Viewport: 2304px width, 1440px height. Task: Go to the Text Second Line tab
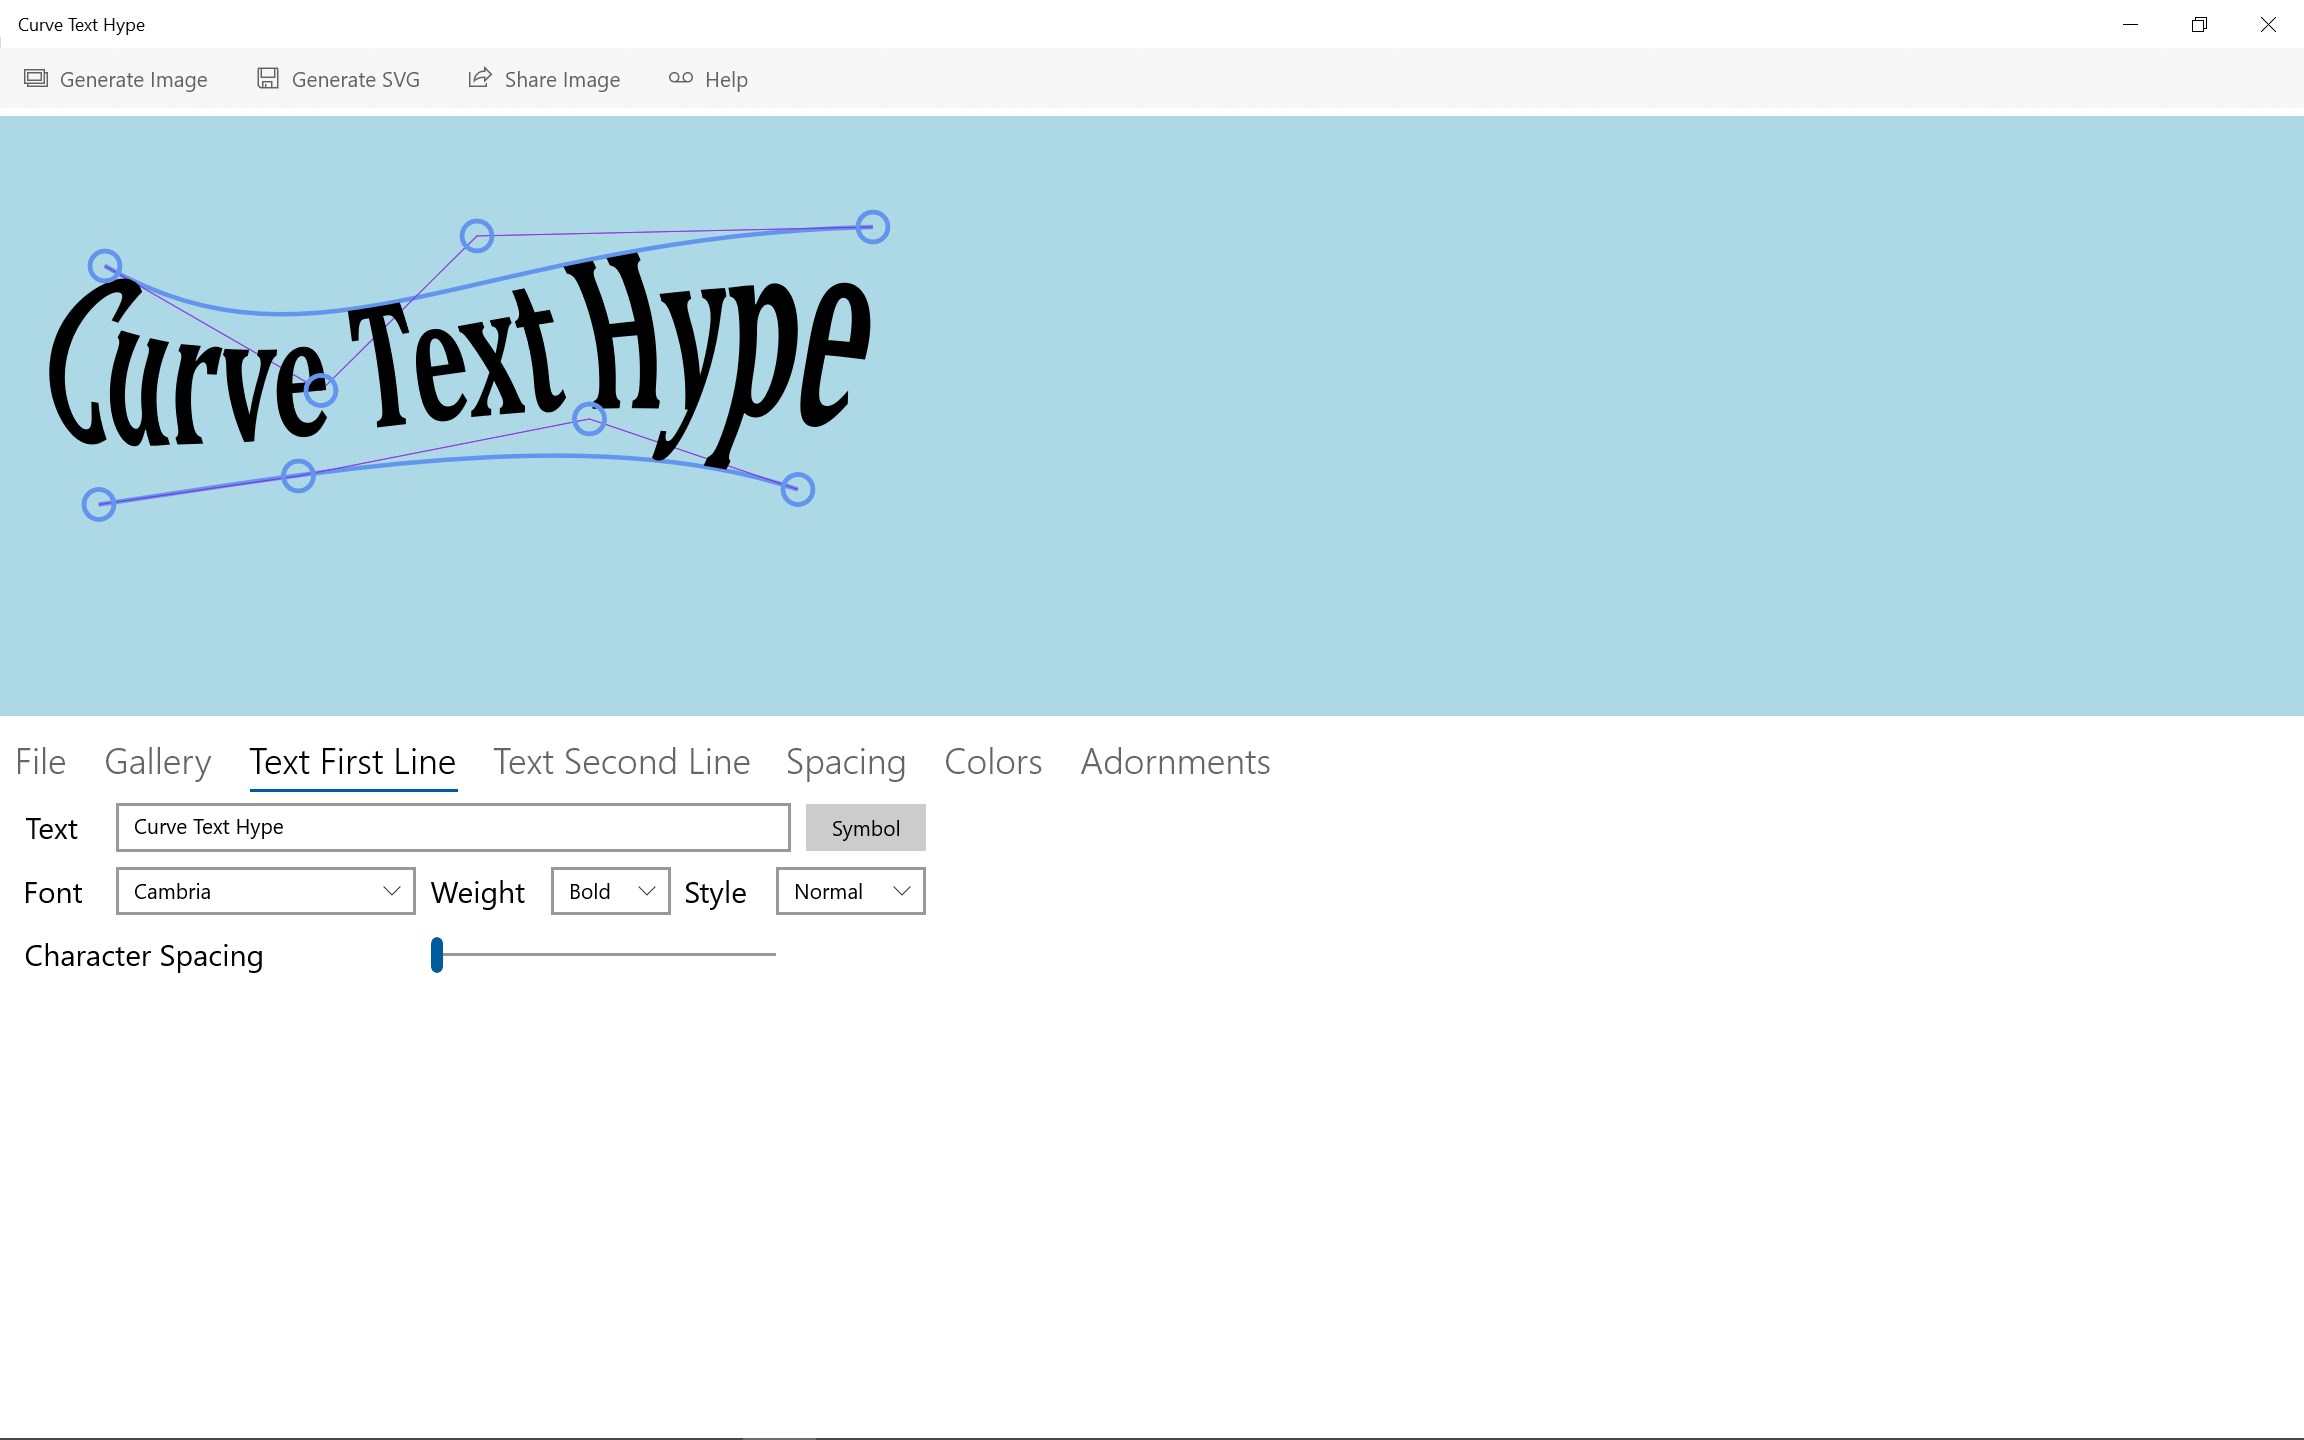coord(621,762)
